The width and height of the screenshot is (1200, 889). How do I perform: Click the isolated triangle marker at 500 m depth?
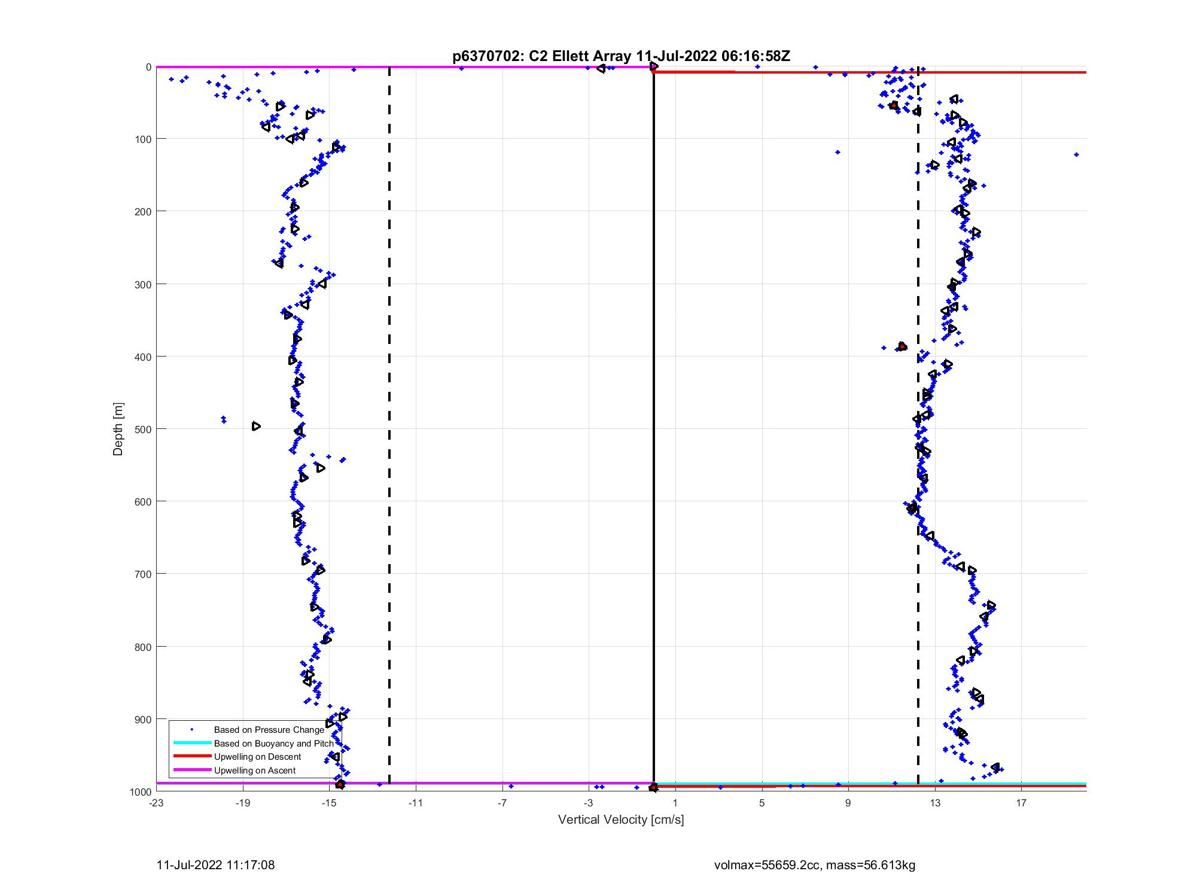pyautogui.click(x=256, y=426)
